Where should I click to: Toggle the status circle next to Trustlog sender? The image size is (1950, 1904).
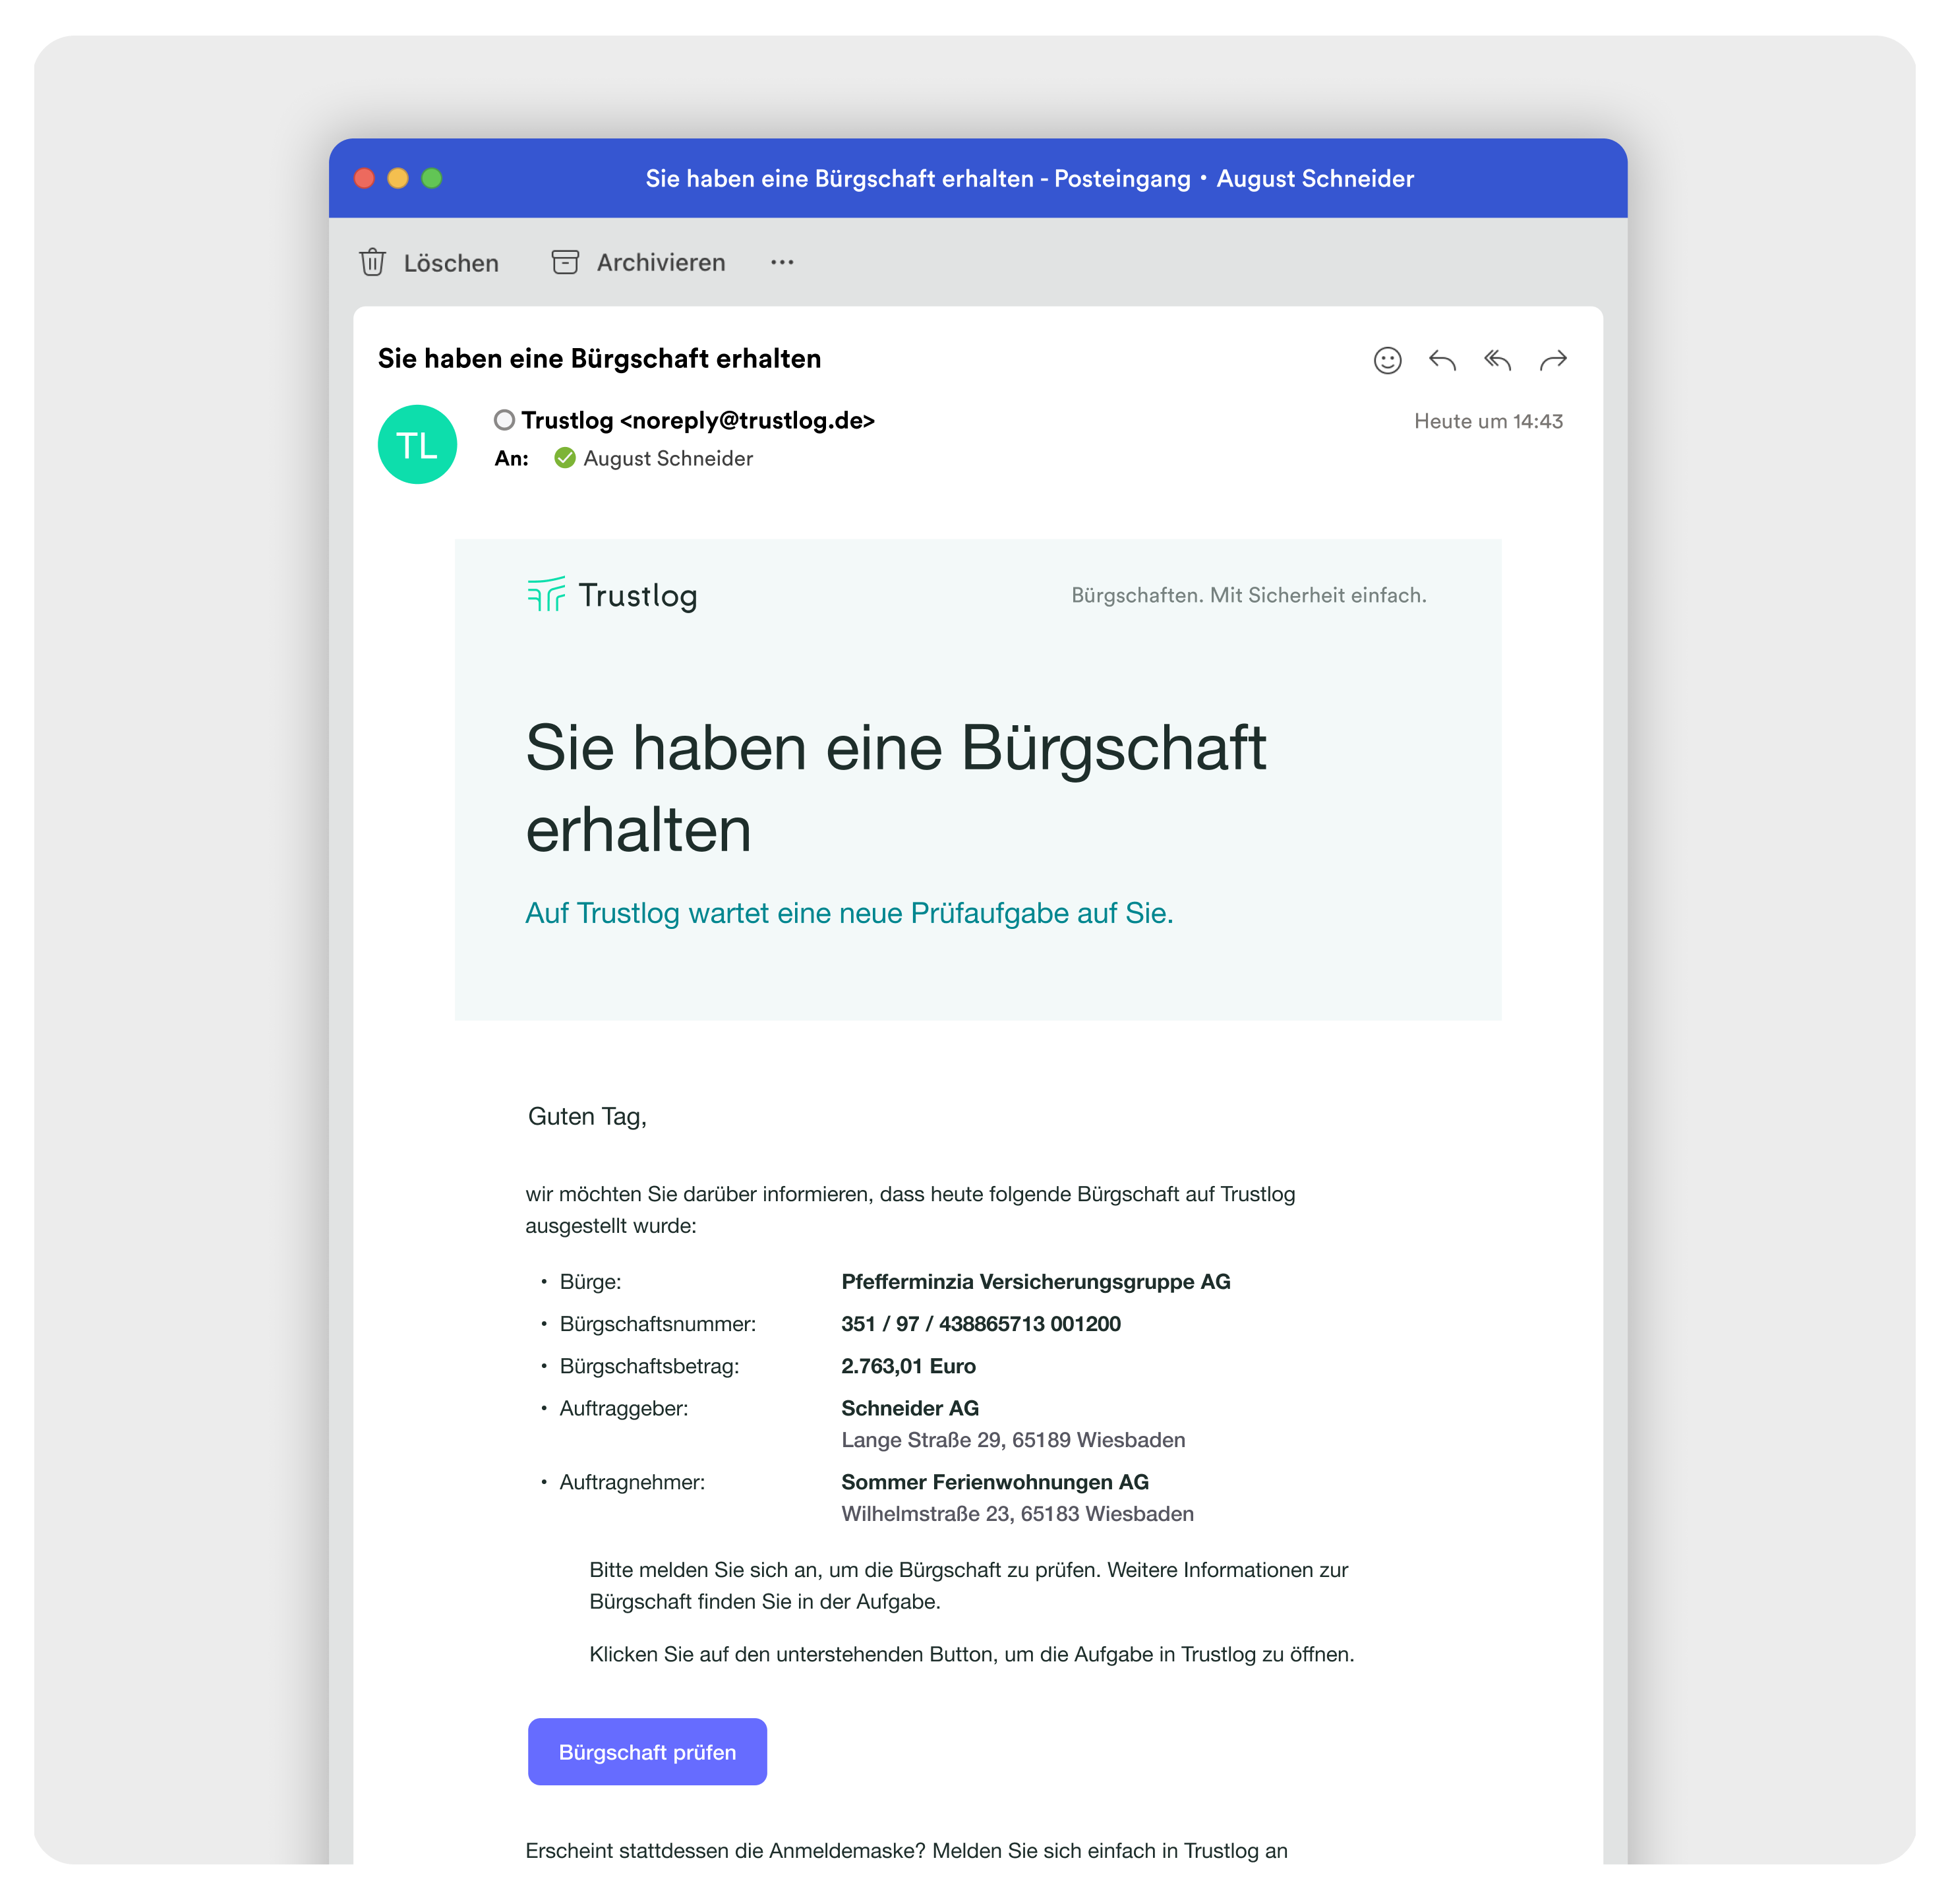click(504, 420)
